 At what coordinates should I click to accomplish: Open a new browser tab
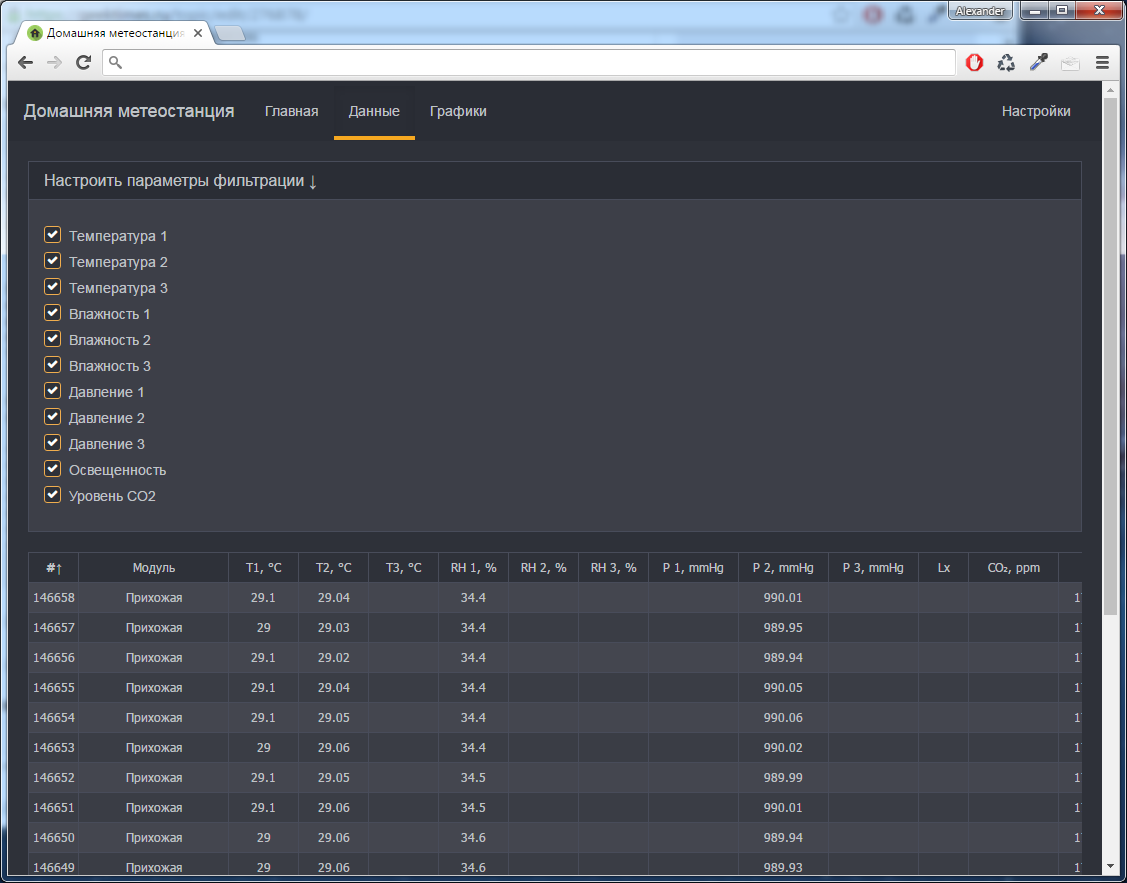(230, 34)
